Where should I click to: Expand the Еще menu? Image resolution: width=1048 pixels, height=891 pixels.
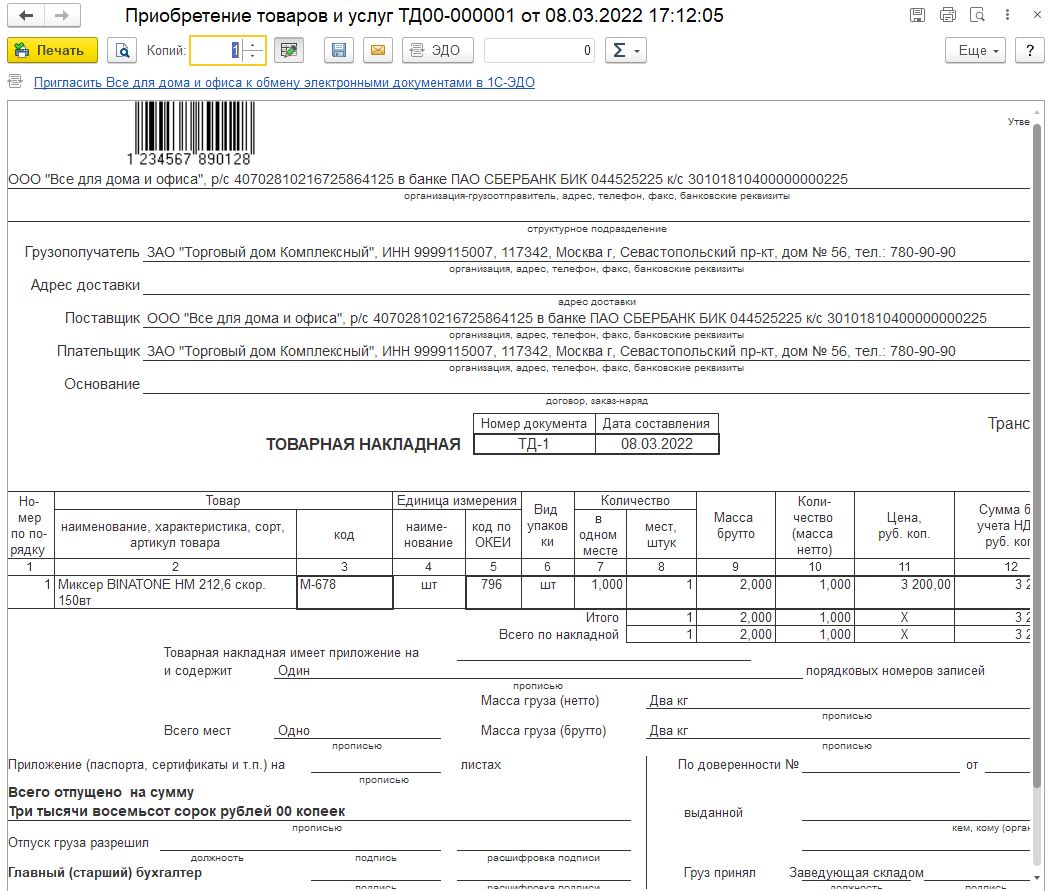975,50
